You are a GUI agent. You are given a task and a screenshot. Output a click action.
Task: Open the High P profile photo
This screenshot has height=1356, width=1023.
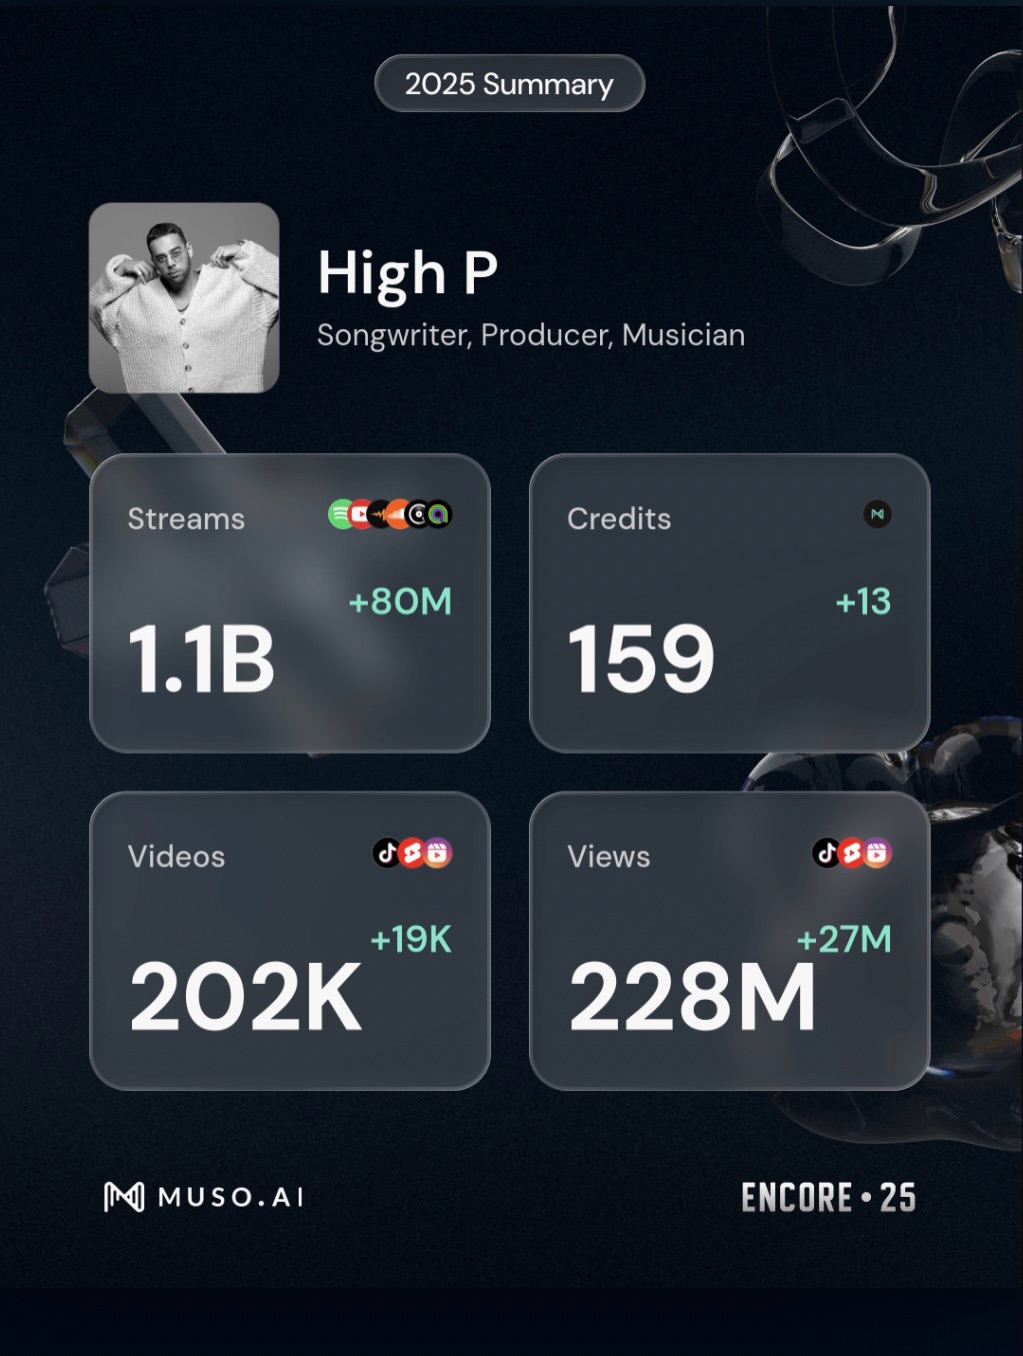click(x=184, y=297)
